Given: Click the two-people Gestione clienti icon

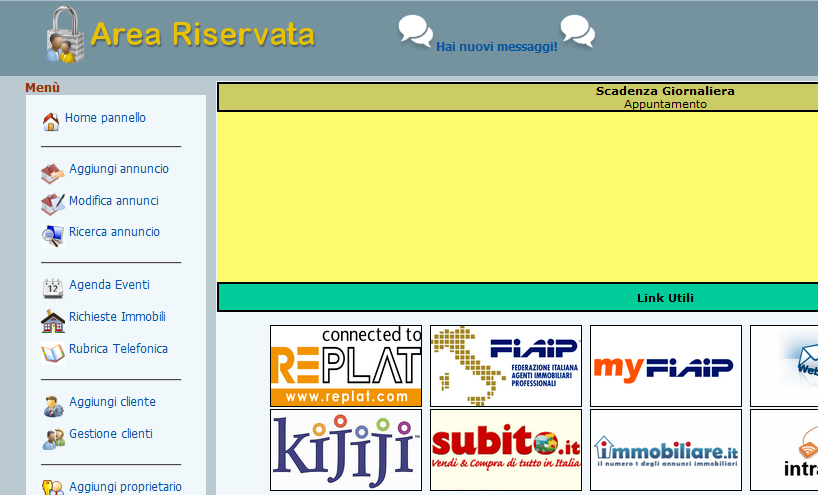Looking at the screenshot, I should click(x=53, y=439).
